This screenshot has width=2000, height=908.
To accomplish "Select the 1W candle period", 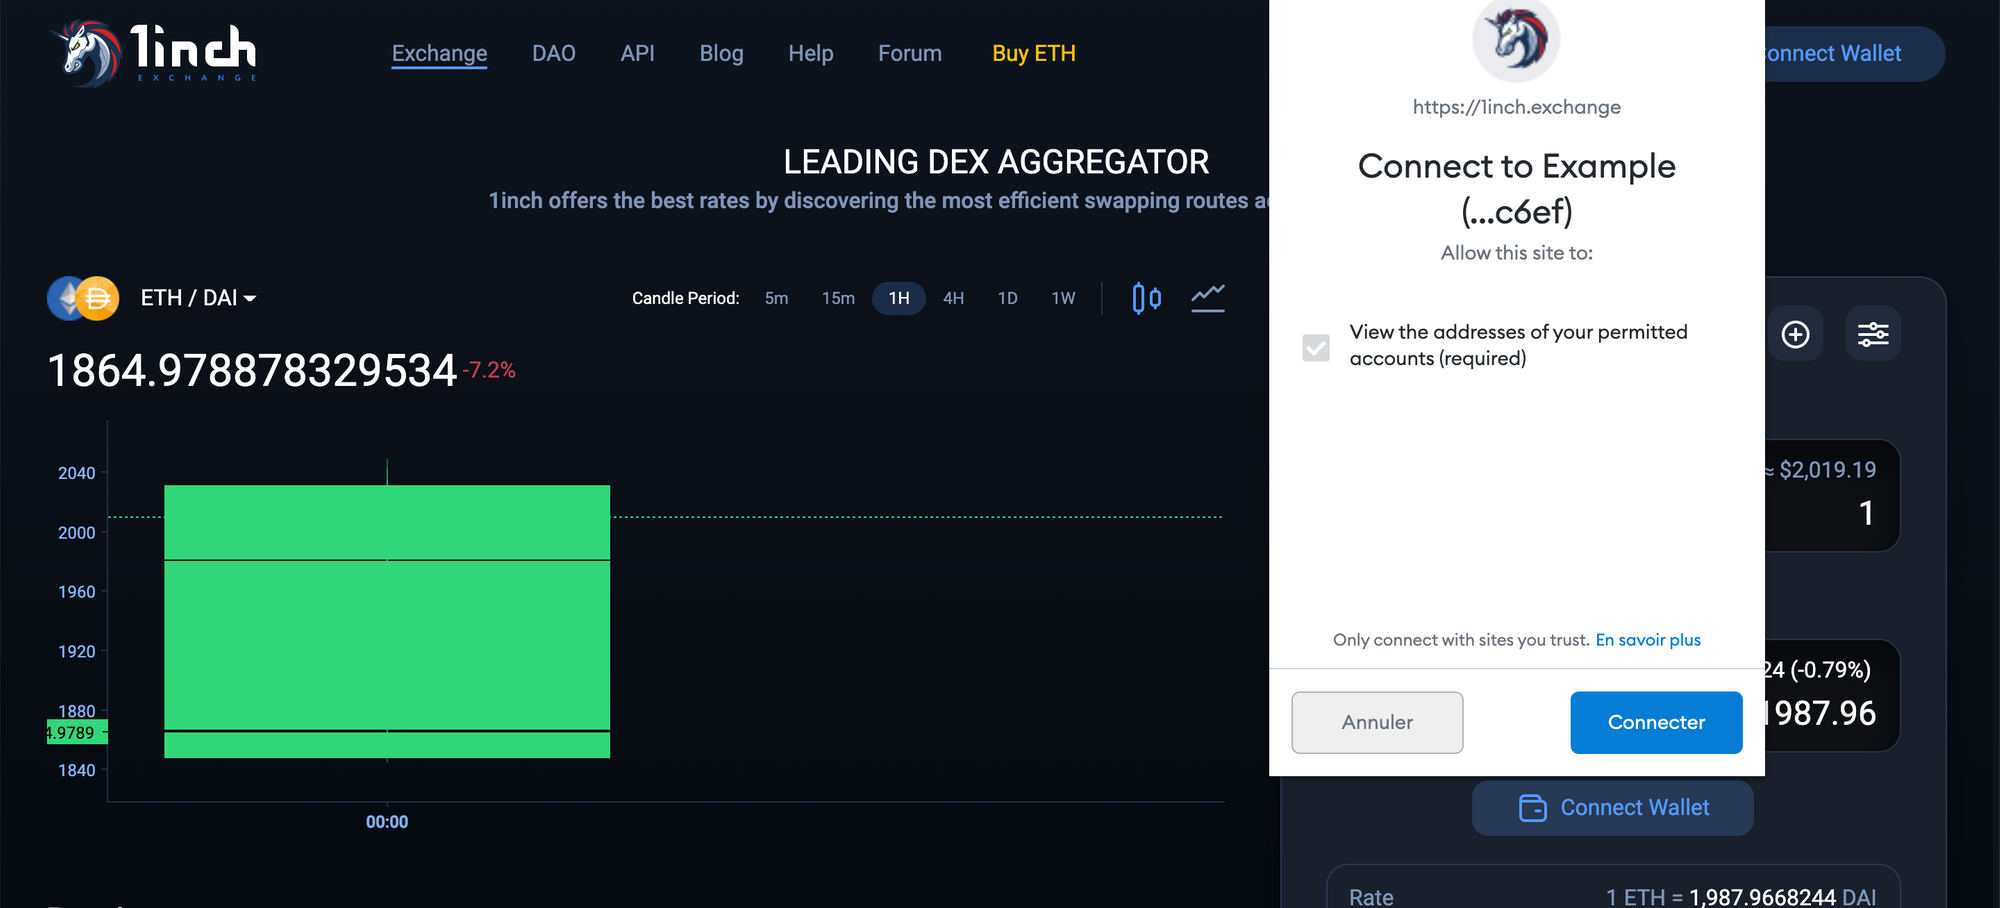I will click(1064, 298).
